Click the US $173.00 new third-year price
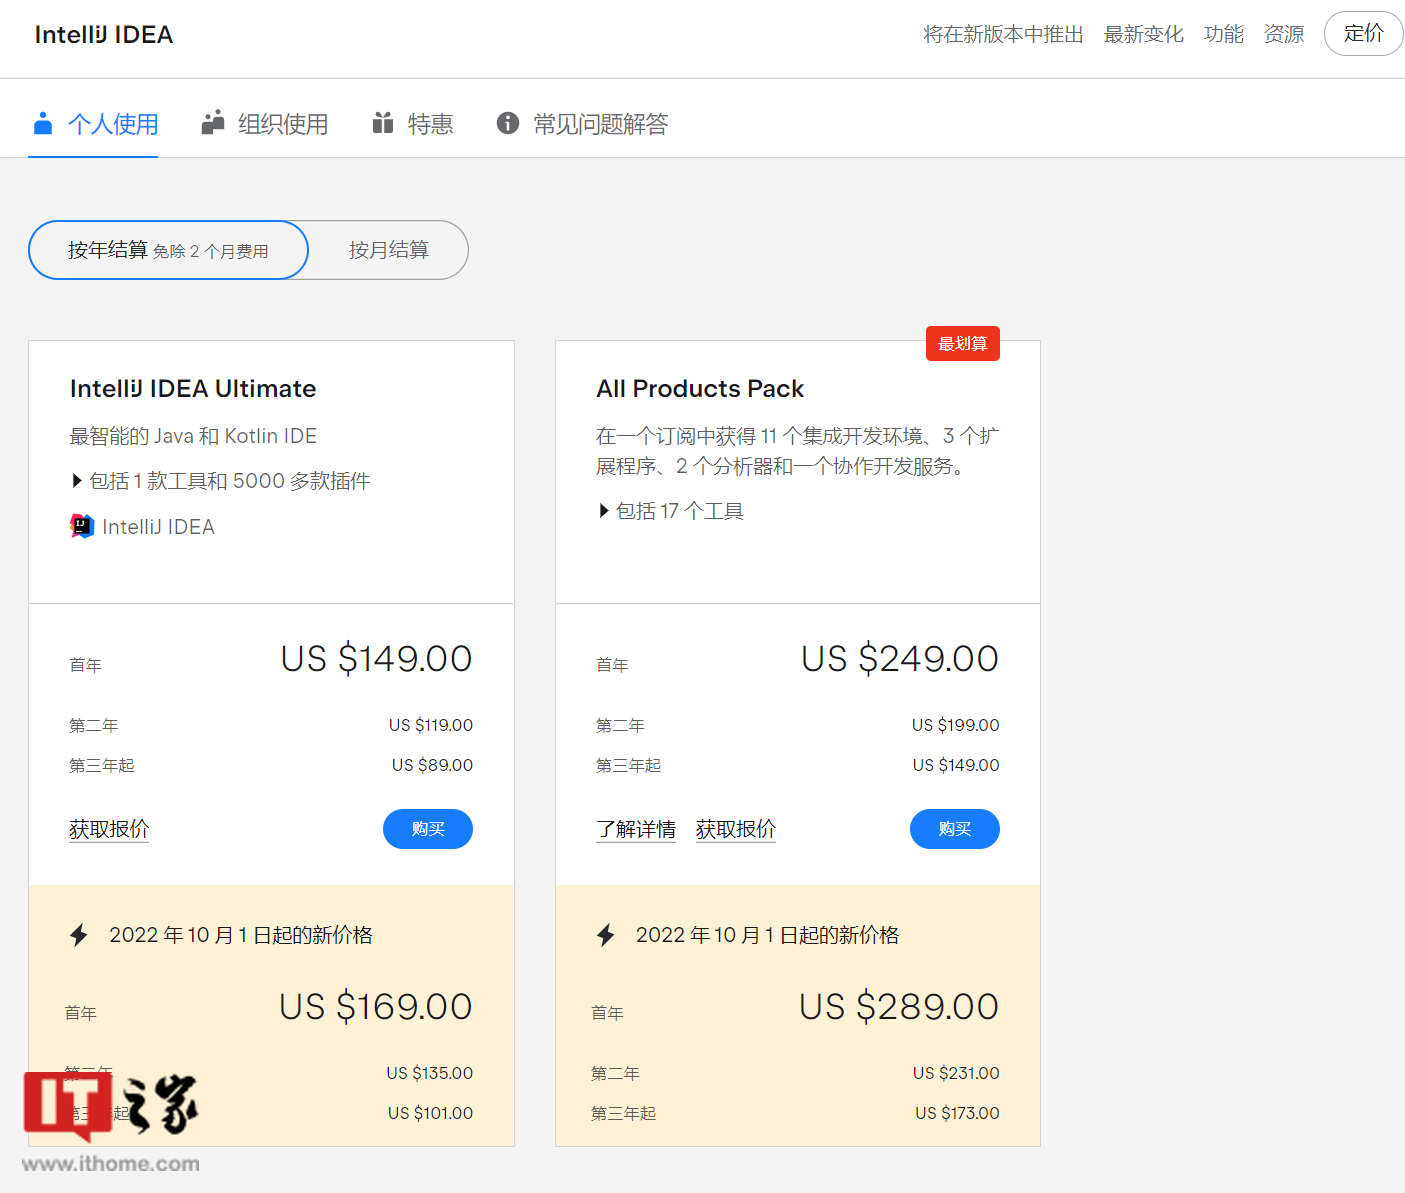Image resolution: width=1405 pixels, height=1193 pixels. tap(957, 1113)
